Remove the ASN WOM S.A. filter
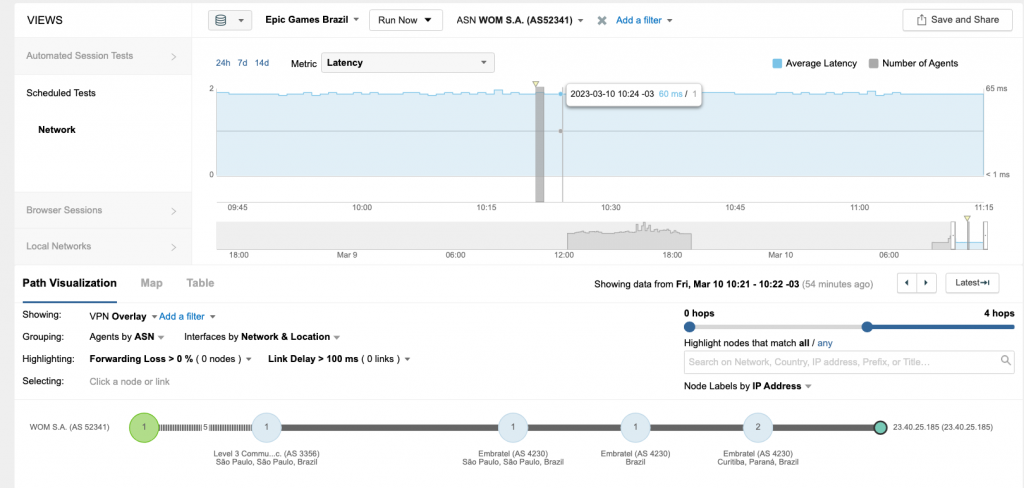 point(601,20)
